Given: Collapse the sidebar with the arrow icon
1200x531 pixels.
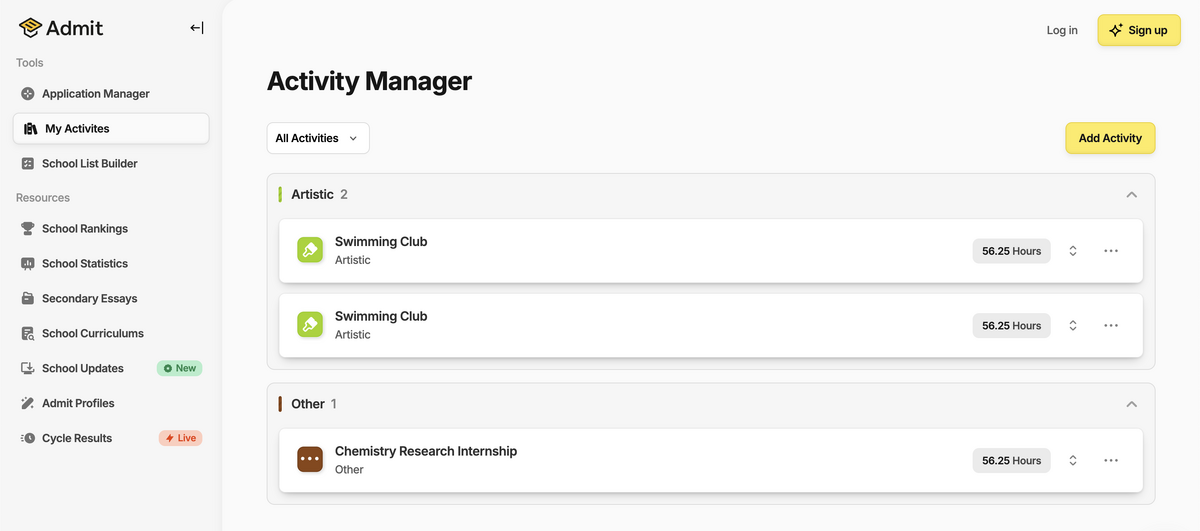Looking at the screenshot, I should pos(197,28).
